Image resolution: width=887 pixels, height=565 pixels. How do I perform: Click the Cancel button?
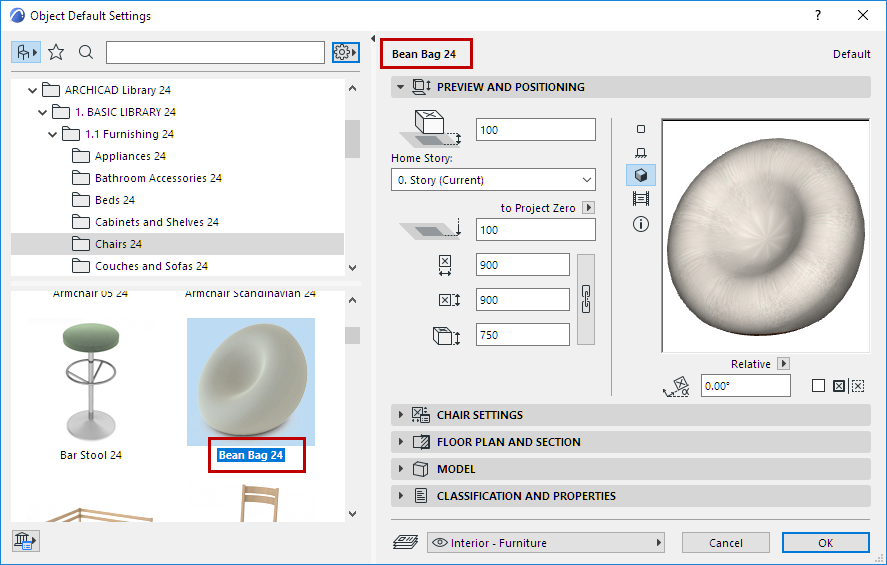[725, 542]
